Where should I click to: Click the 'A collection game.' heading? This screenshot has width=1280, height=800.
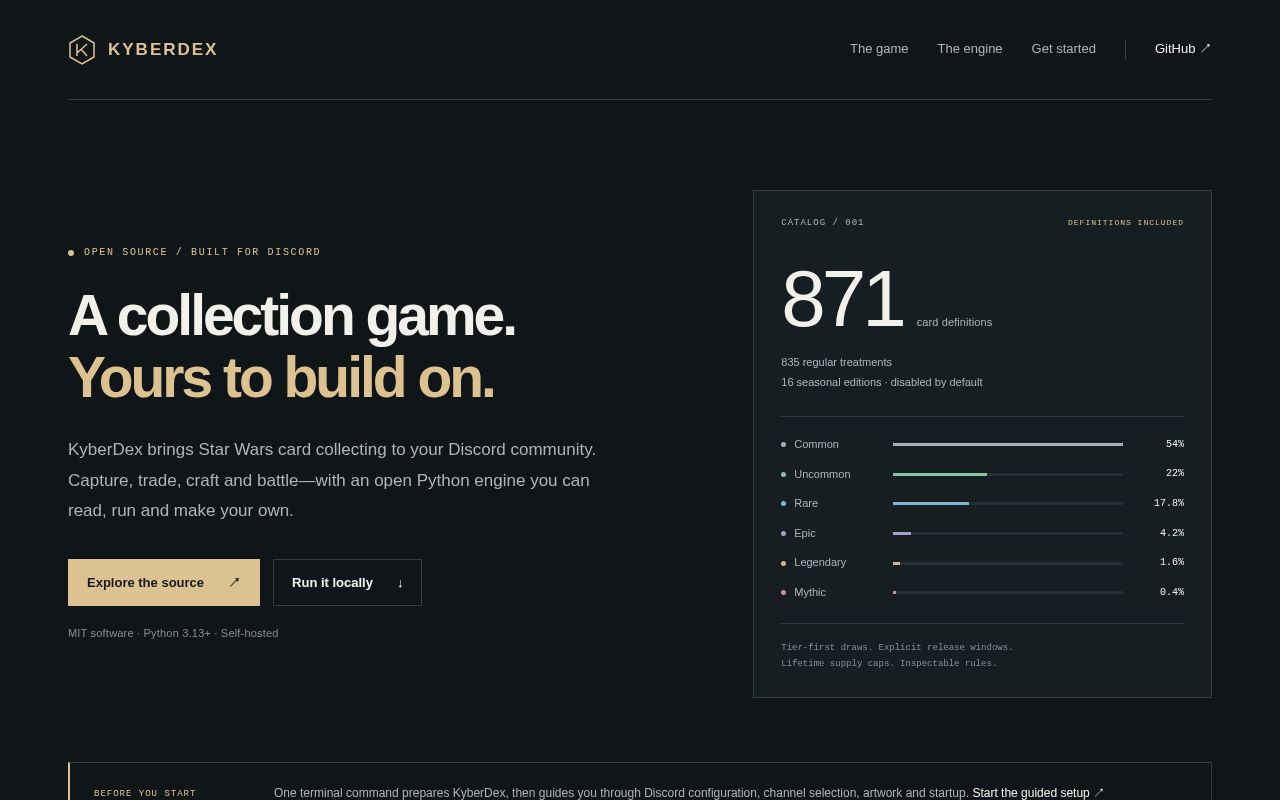click(x=292, y=315)
